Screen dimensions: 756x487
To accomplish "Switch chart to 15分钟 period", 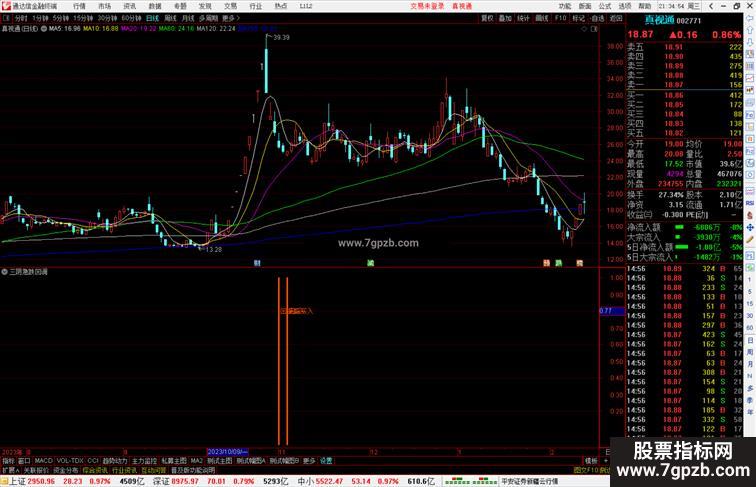I will click(x=83, y=18).
